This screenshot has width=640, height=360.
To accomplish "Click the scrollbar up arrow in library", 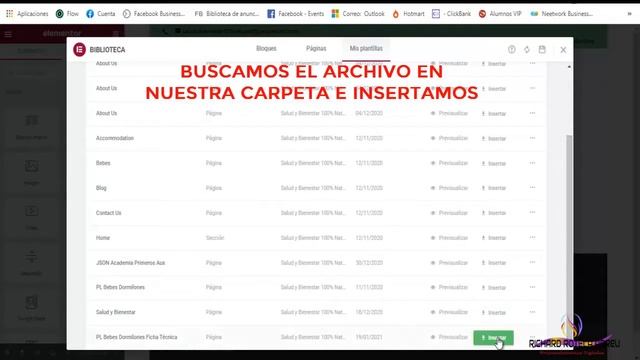I will [x=569, y=67].
